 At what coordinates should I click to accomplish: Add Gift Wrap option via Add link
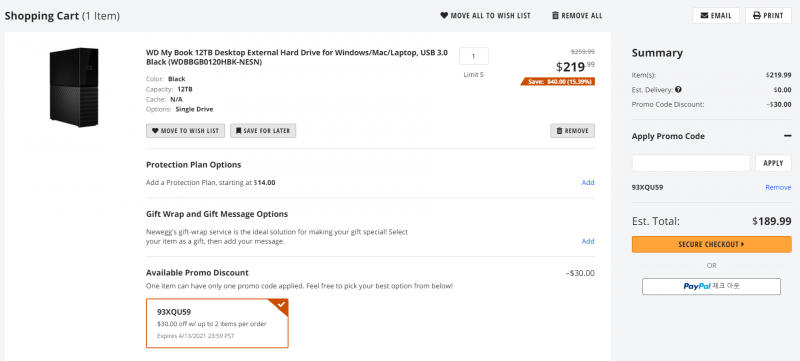[588, 241]
